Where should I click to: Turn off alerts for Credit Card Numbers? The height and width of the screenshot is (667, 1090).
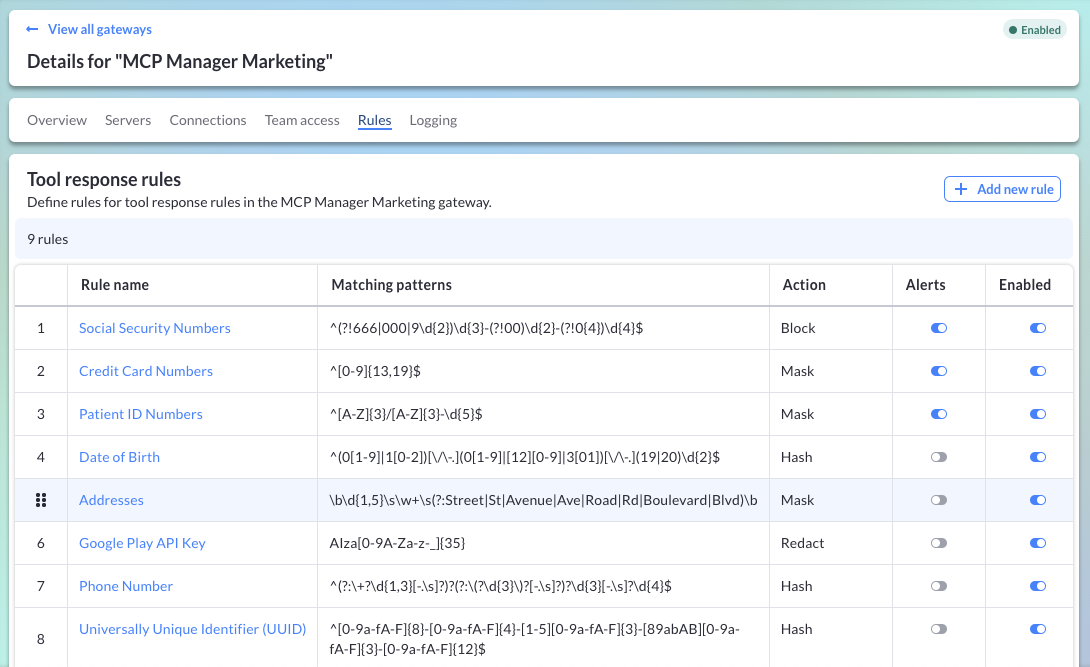pos(938,371)
